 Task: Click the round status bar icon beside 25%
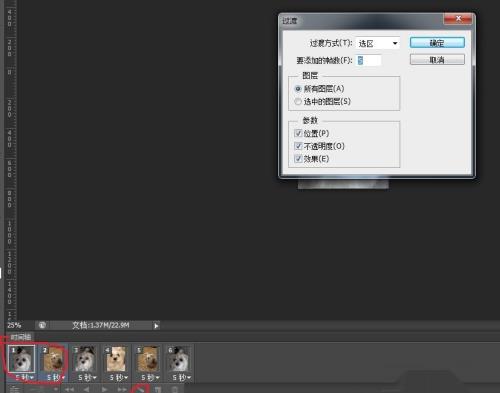42,325
